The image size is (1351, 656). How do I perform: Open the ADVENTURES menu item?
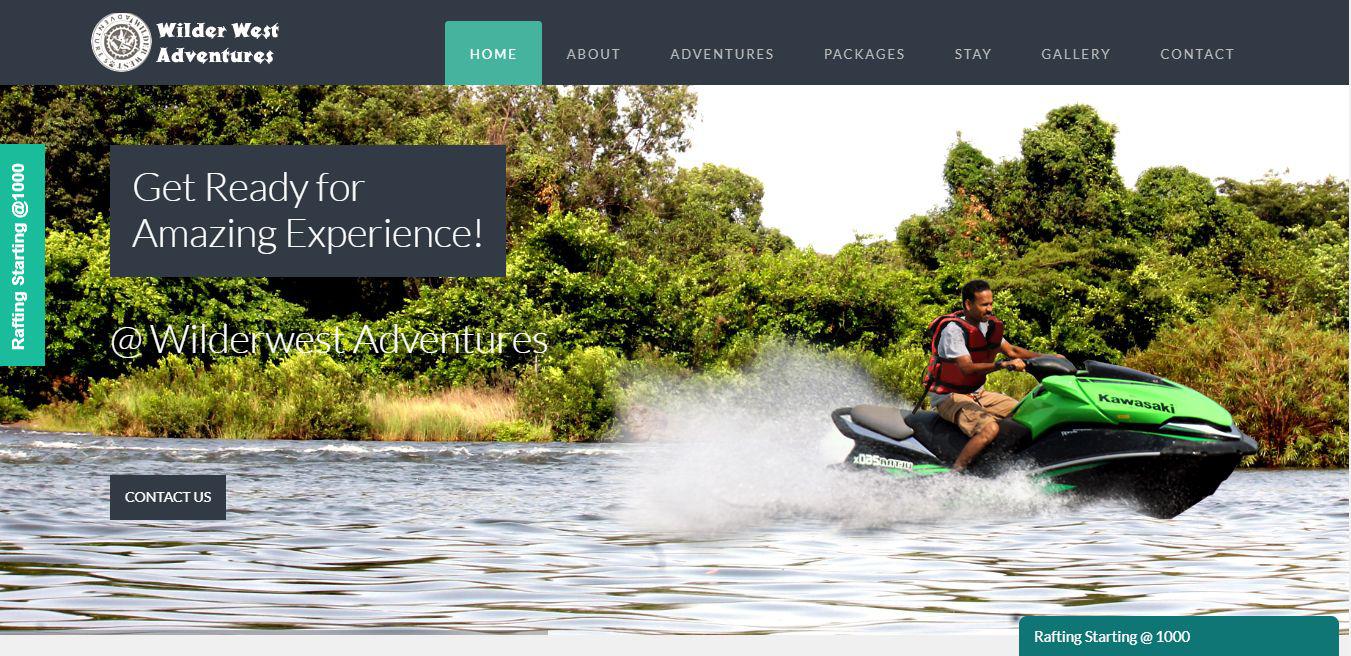pyautogui.click(x=722, y=54)
